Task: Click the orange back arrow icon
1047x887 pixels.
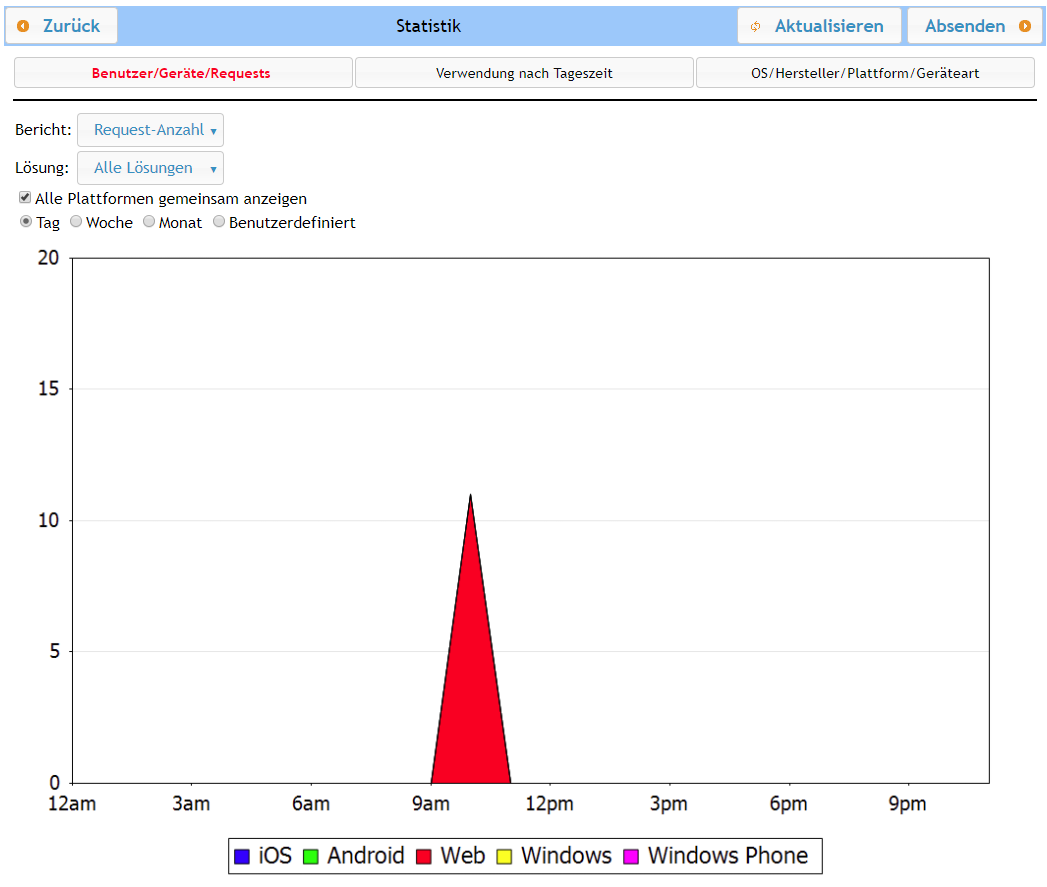Action: coord(23,26)
